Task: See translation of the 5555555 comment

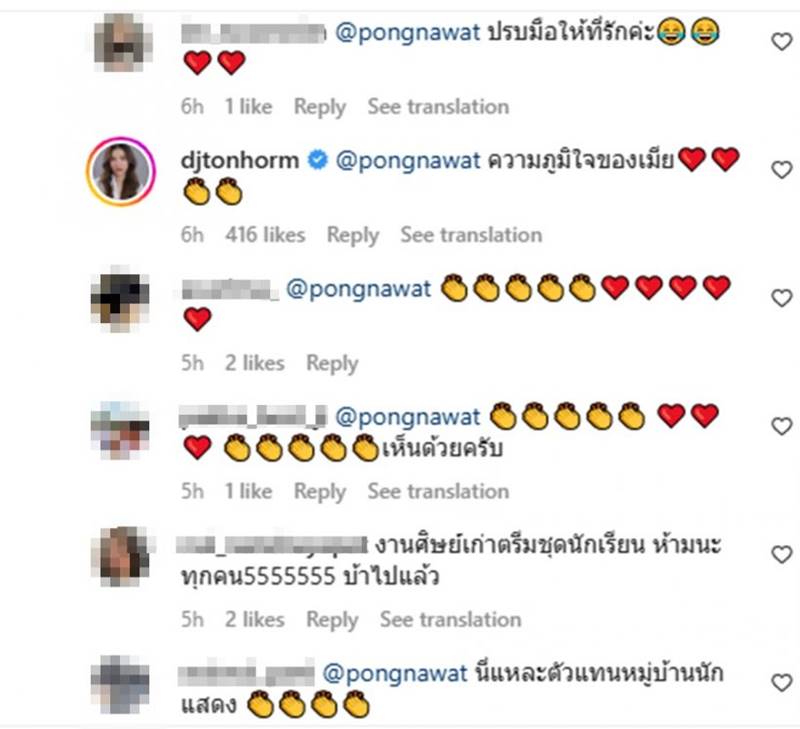Action: (x=451, y=619)
